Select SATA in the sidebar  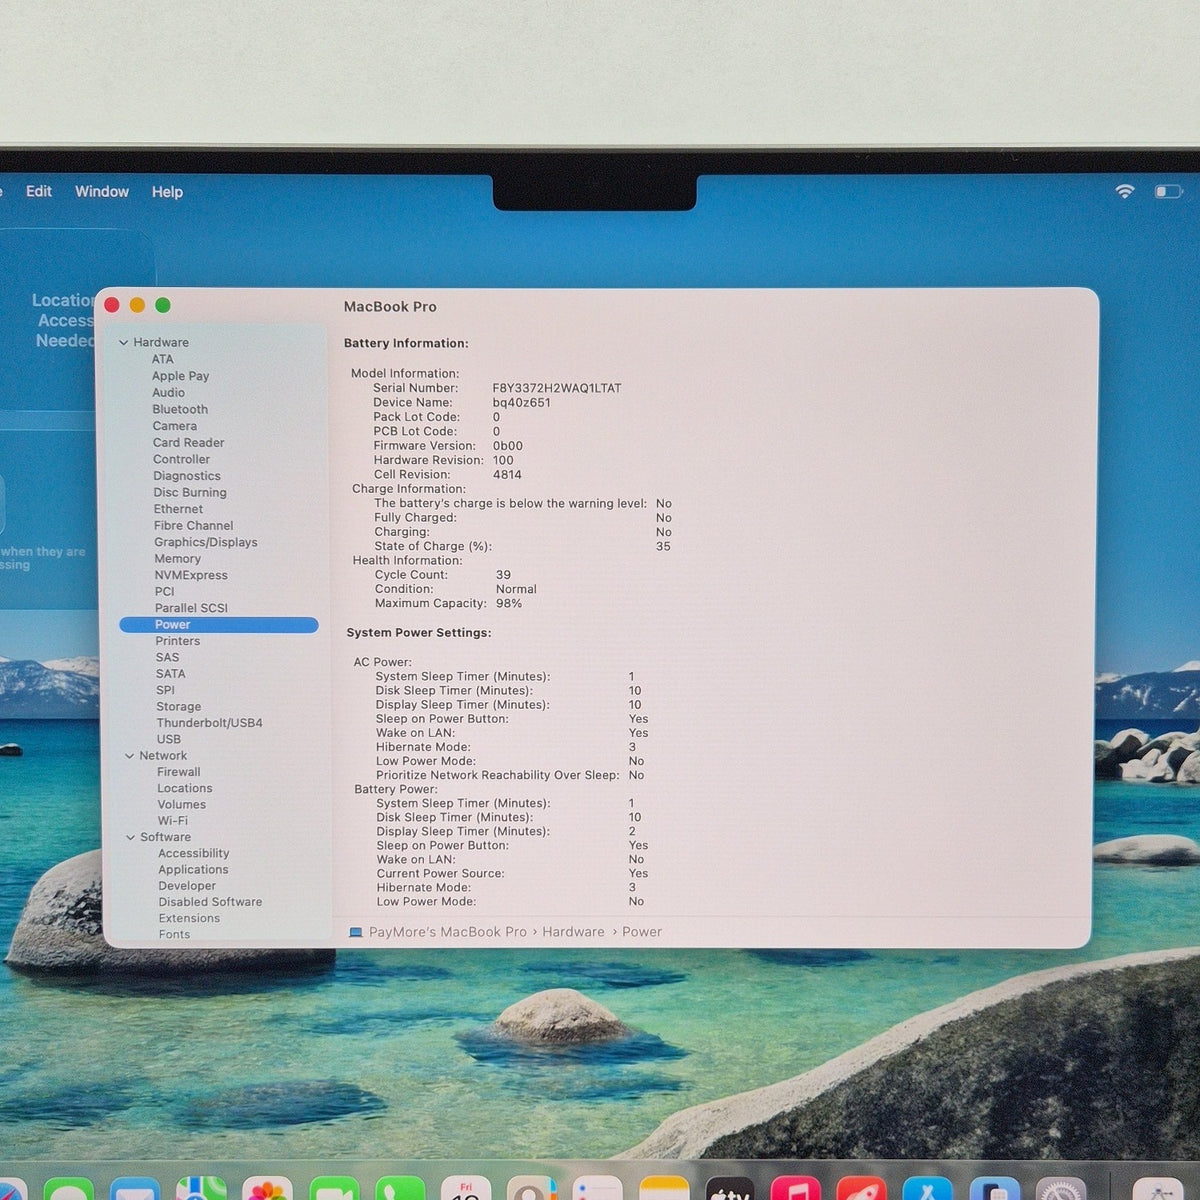[170, 674]
